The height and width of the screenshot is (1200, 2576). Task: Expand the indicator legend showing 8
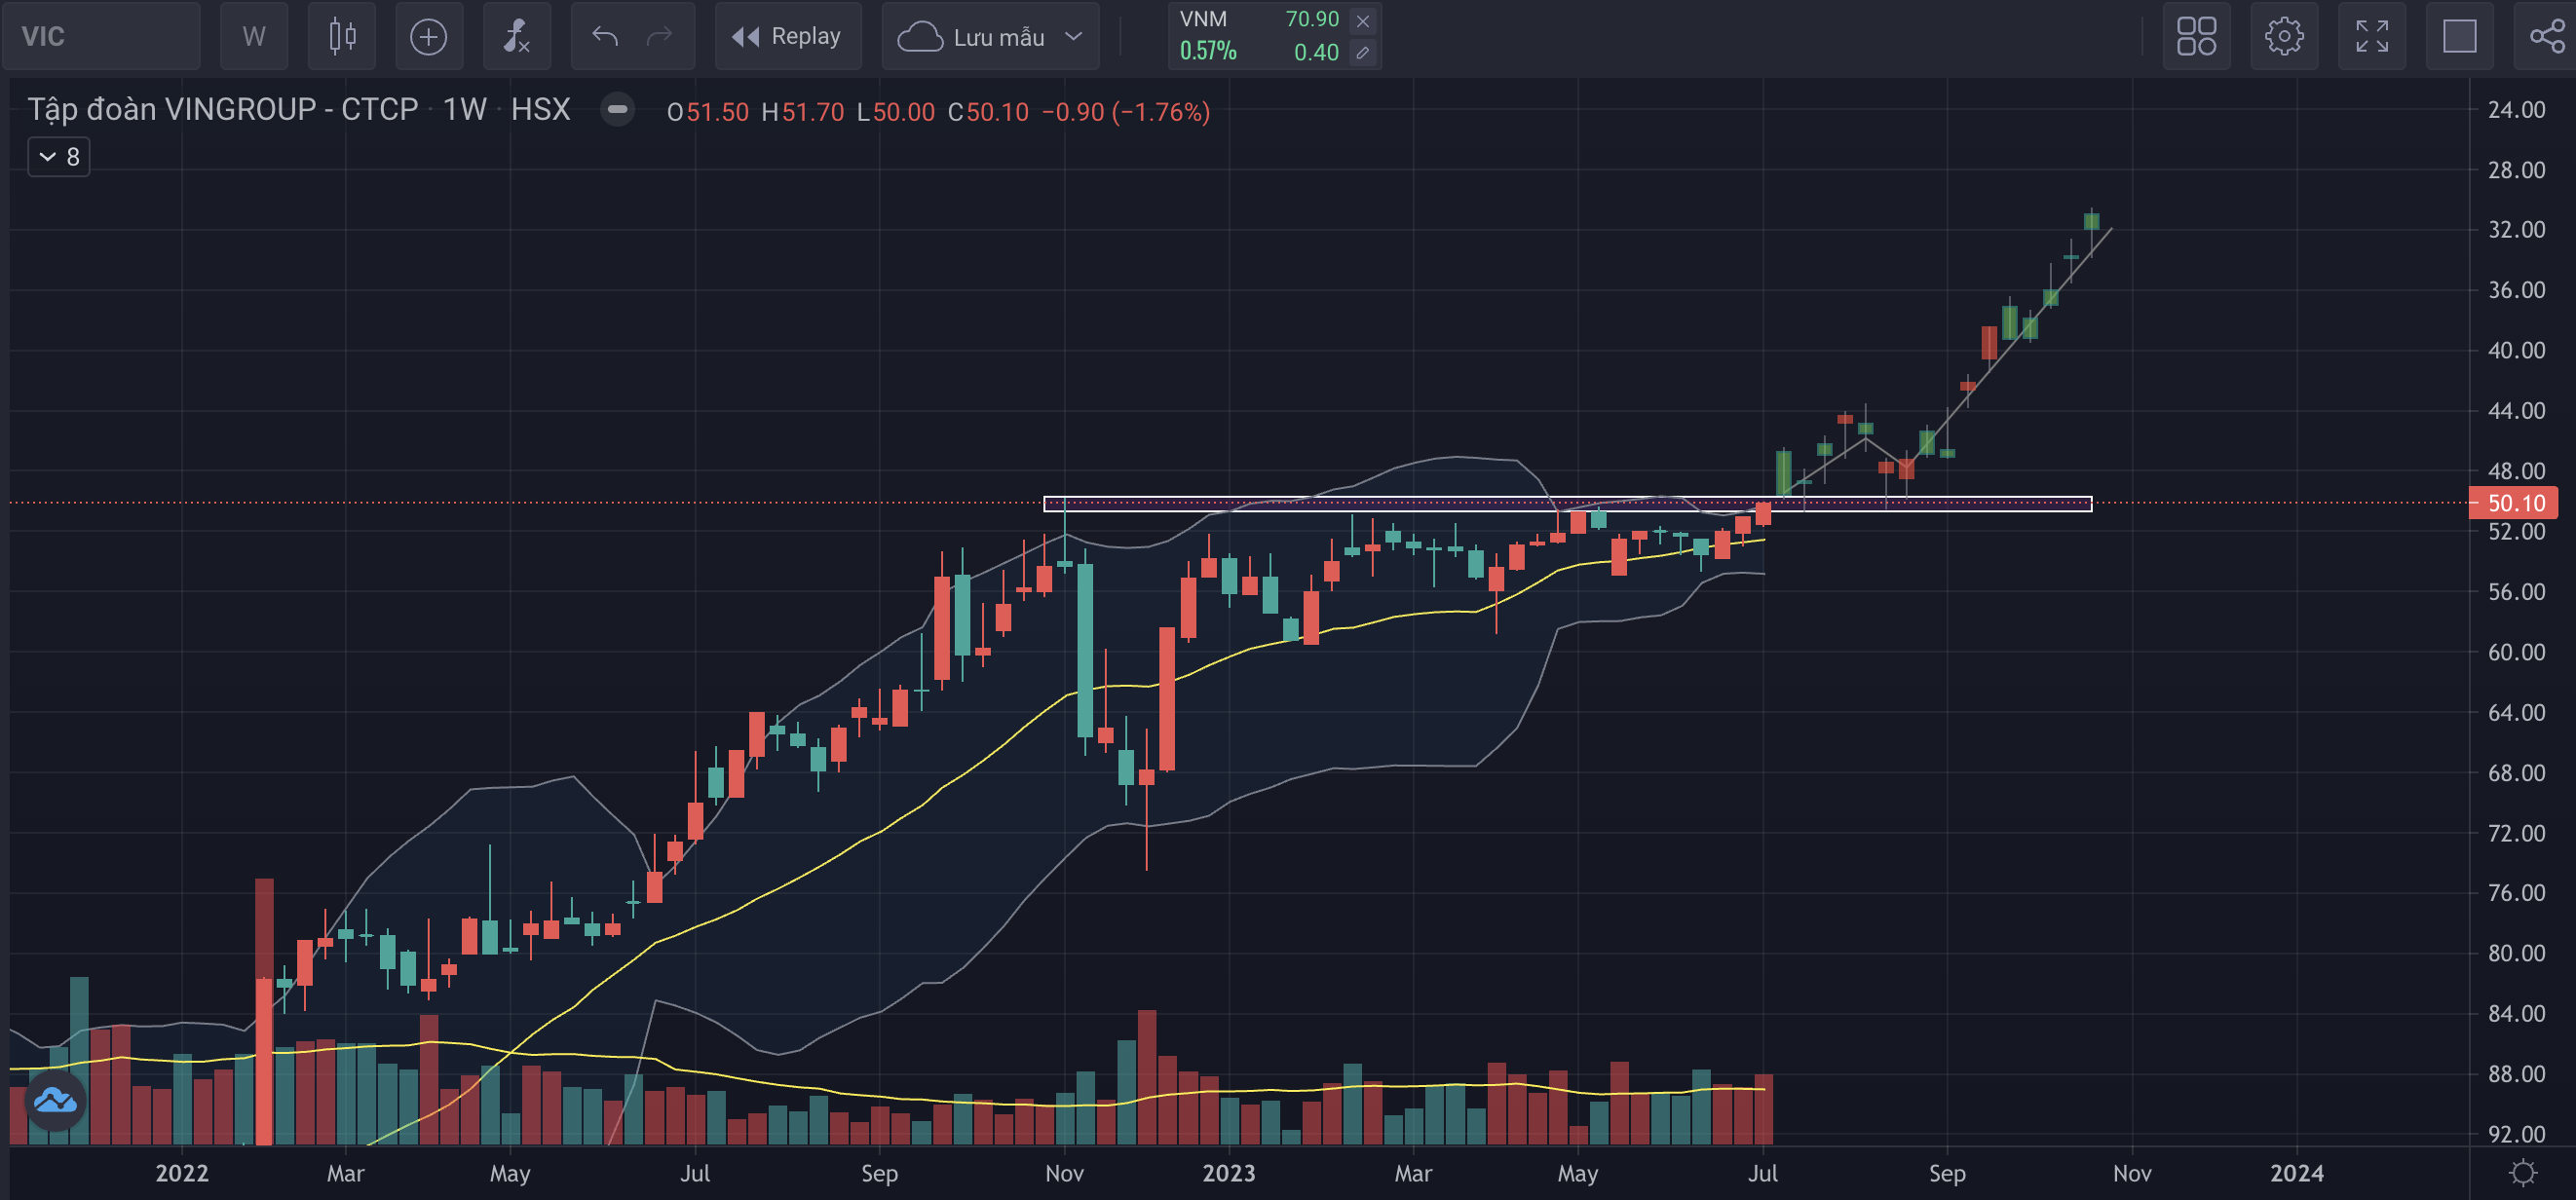click(x=59, y=157)
